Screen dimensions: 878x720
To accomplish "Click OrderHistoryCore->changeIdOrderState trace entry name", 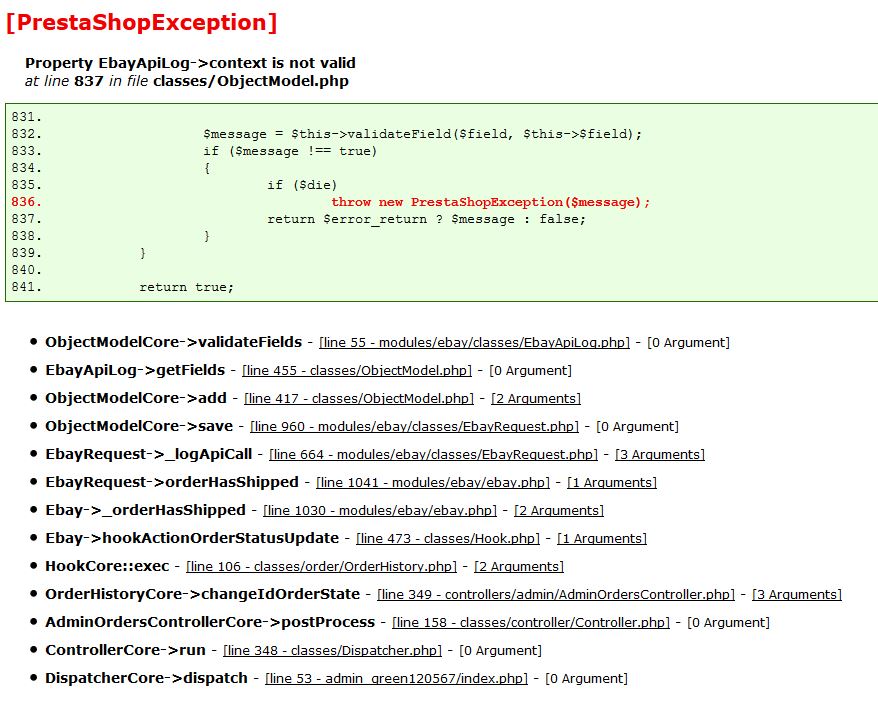I will click(203, 594).
